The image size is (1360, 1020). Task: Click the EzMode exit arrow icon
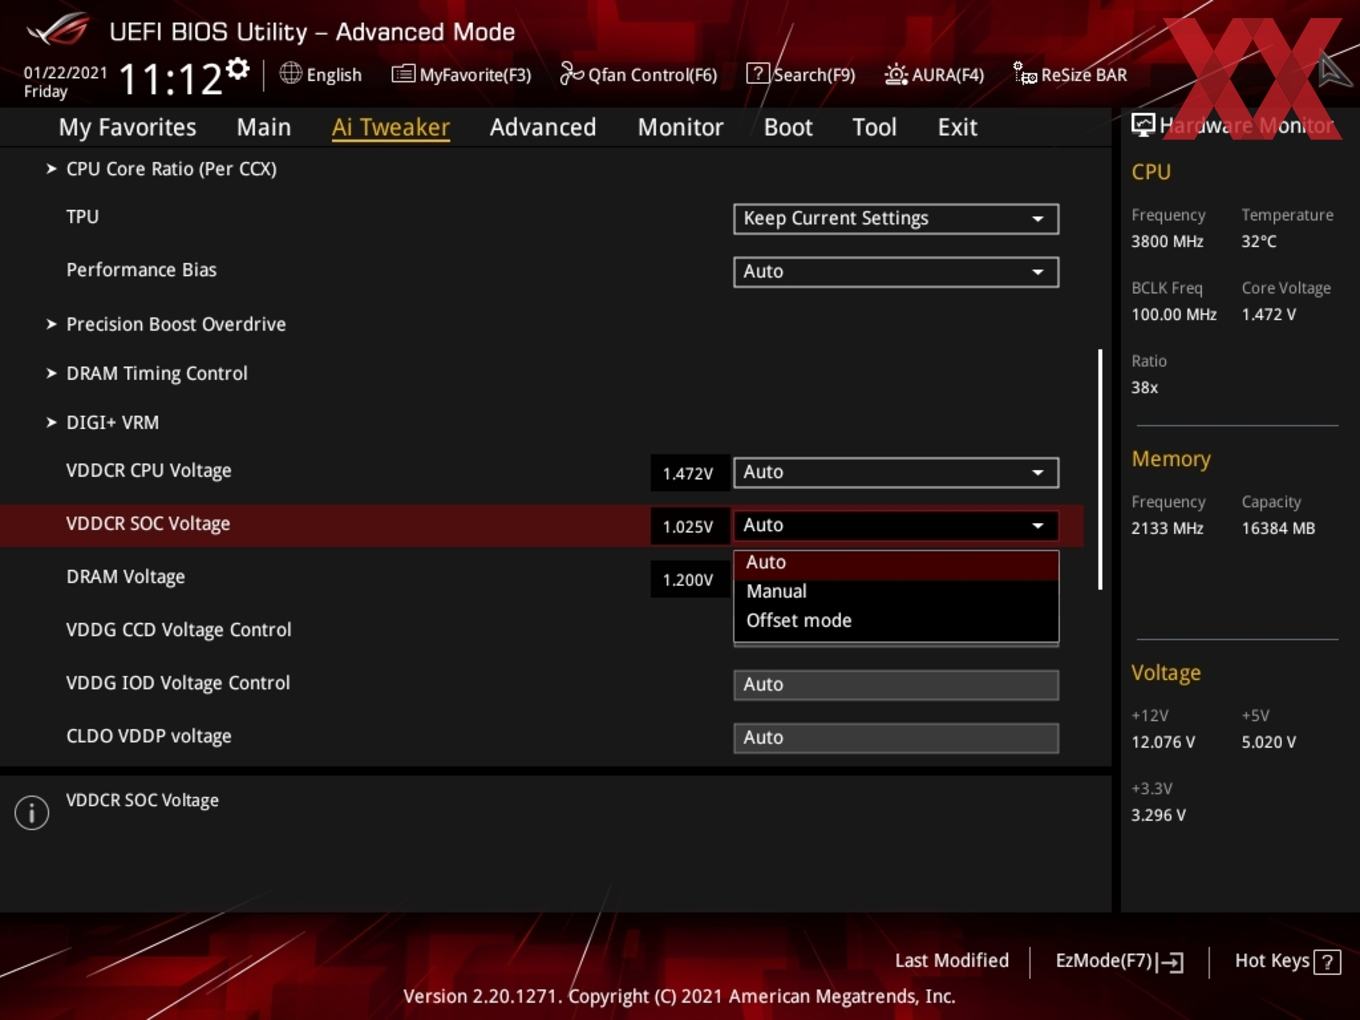[1170, 962]
